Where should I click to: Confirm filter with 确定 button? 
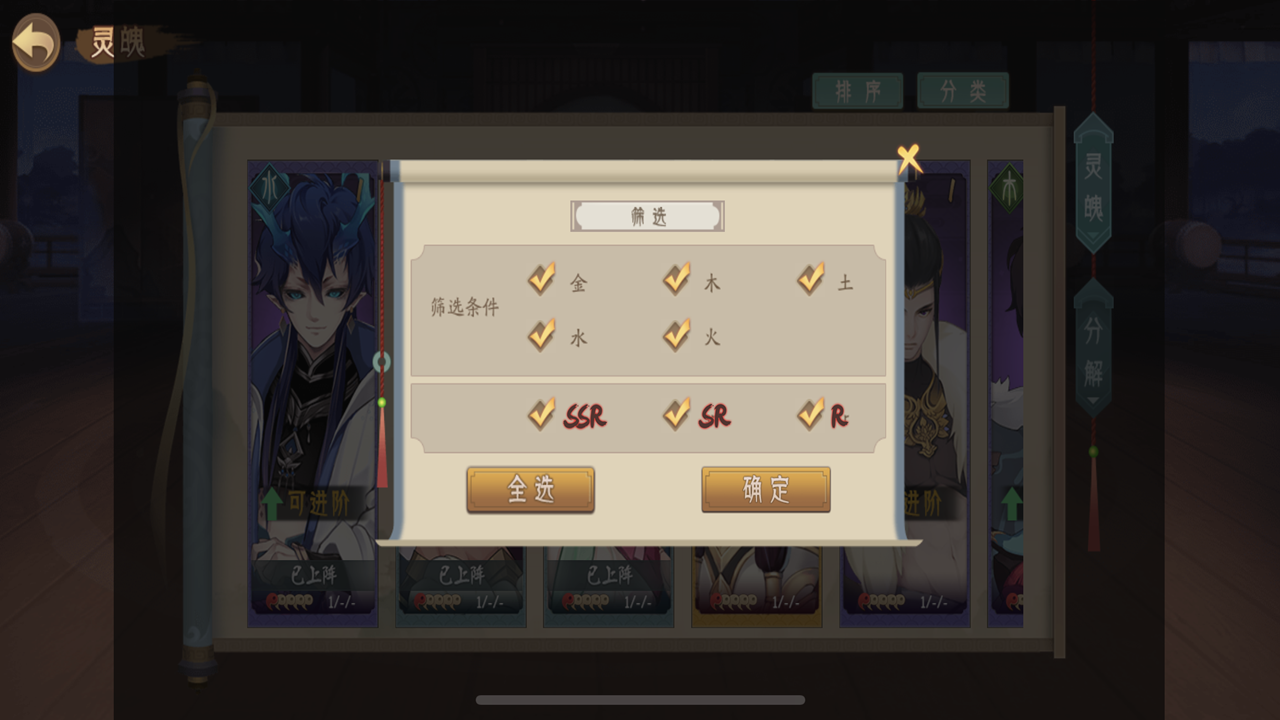coord(766,490)
